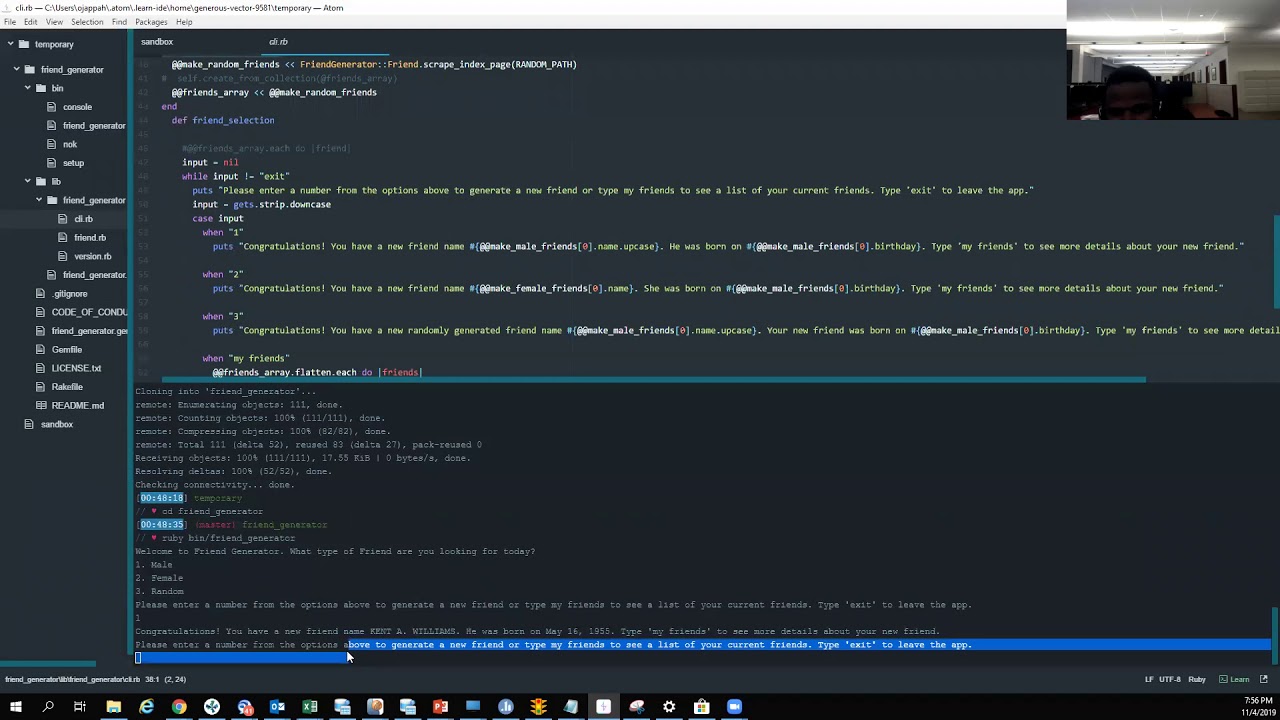The width and height of the screenshot is (1280, 720).
Task: Open the Edit menu
Action: pyautogui.click(x=31, y=22)
